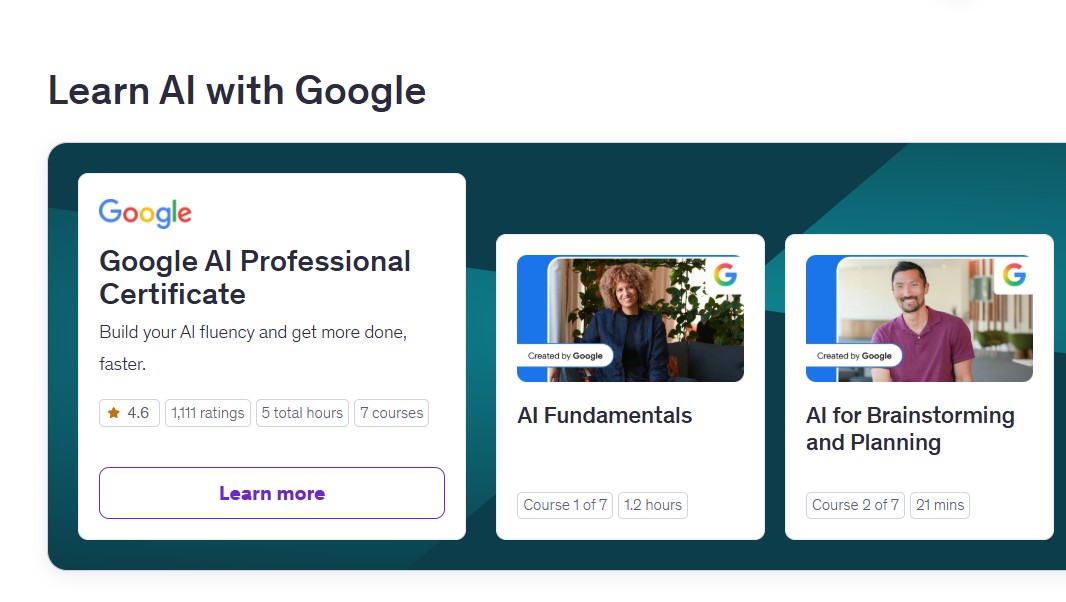Click the Google G icon on AI Fundamentals thumbnail
This screenshot has height=602, width=1066.
[x=725, y=275]
